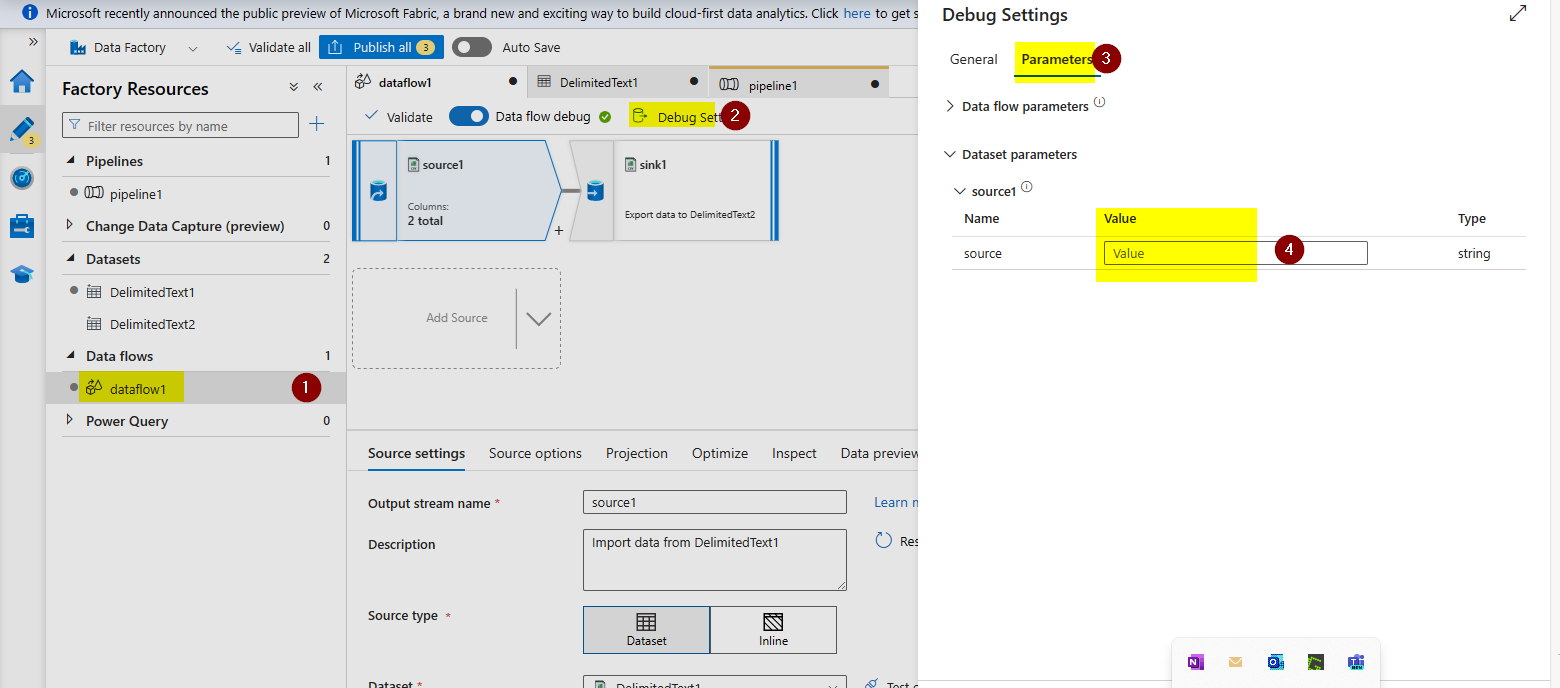Screen dimensions: 1560x688
Task: Expand Data flow parameters section
Action: pyautogui.click(x=949, y=106)
